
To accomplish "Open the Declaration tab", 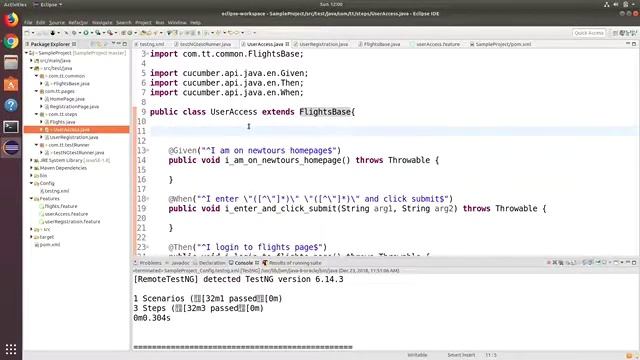I will click(x=212, y=263).
